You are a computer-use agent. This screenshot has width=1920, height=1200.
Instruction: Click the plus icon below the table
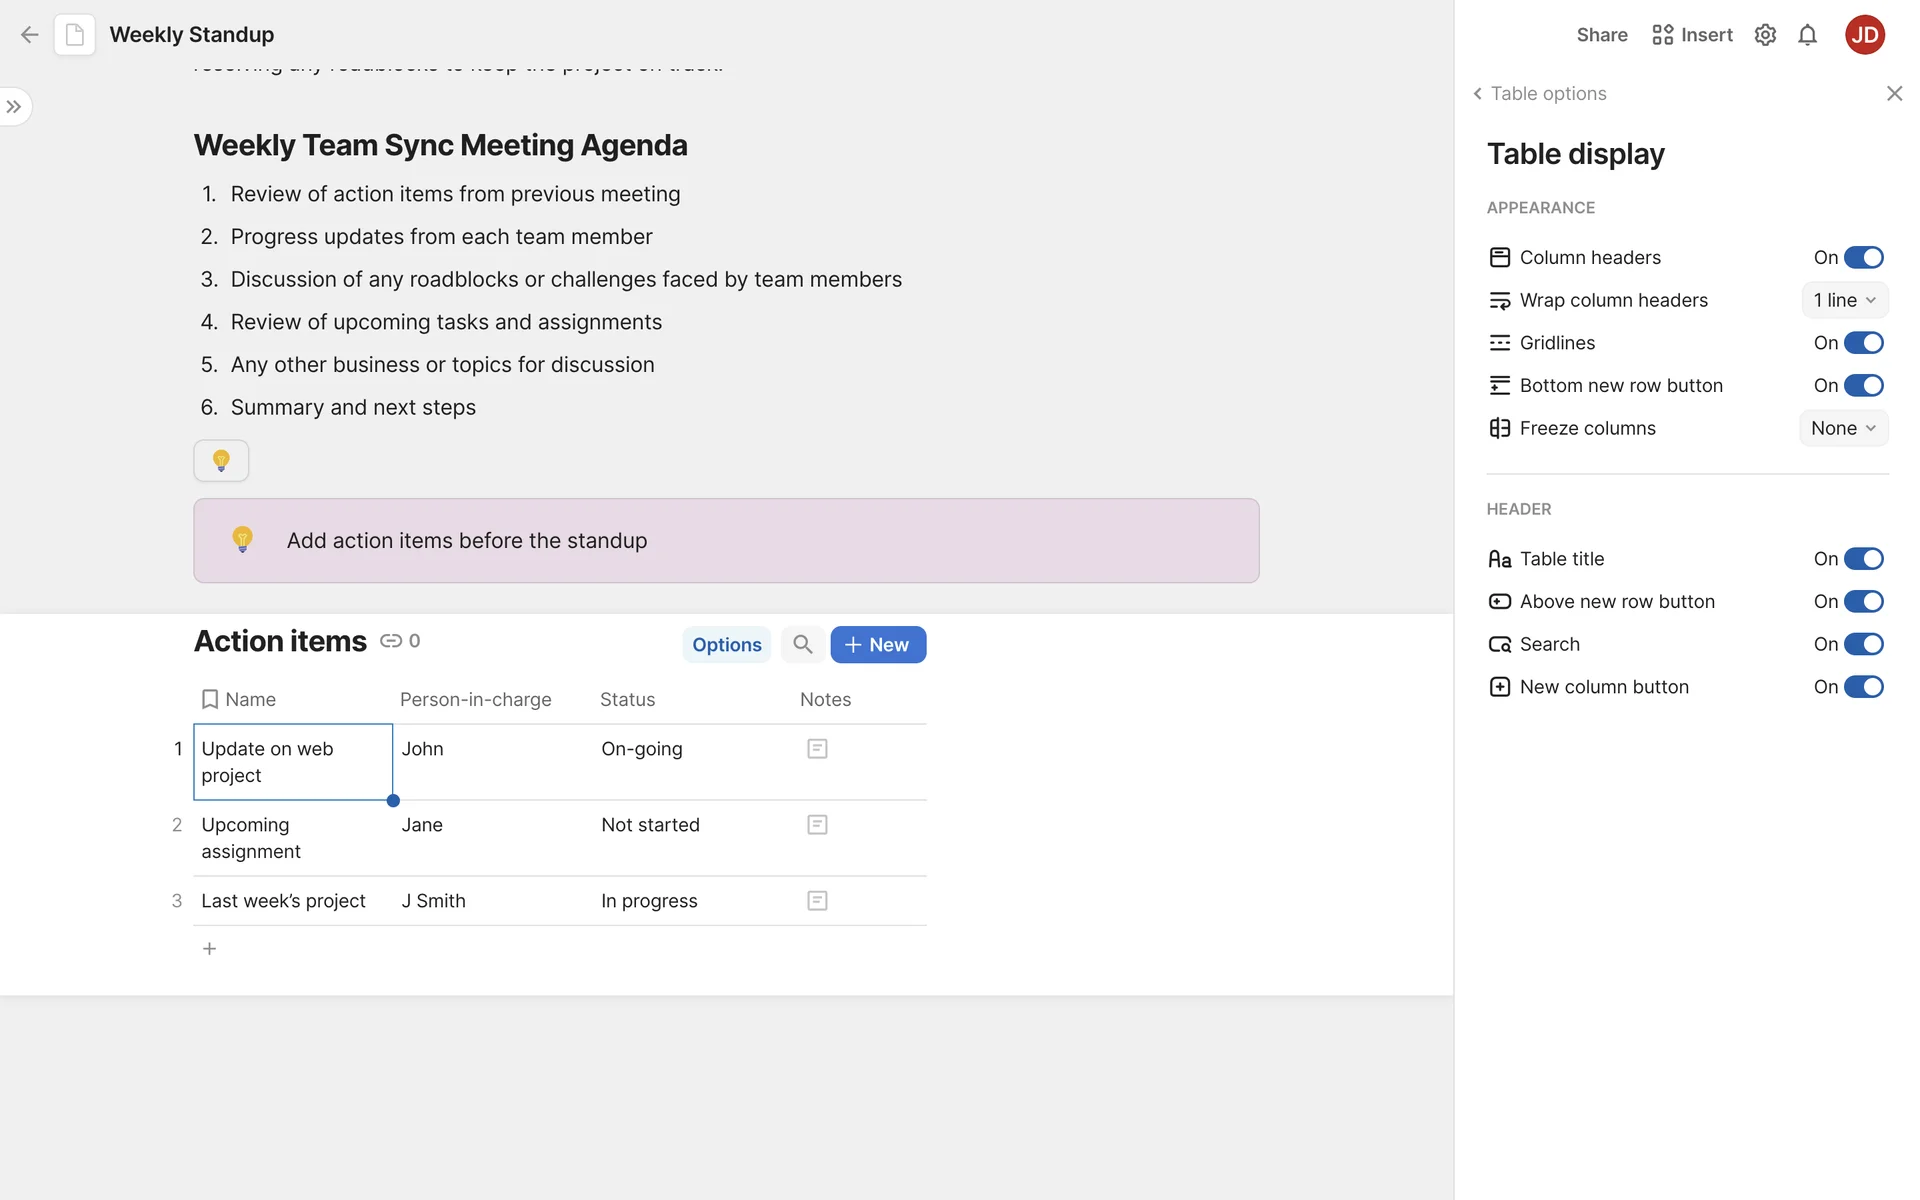click(209, 949)
